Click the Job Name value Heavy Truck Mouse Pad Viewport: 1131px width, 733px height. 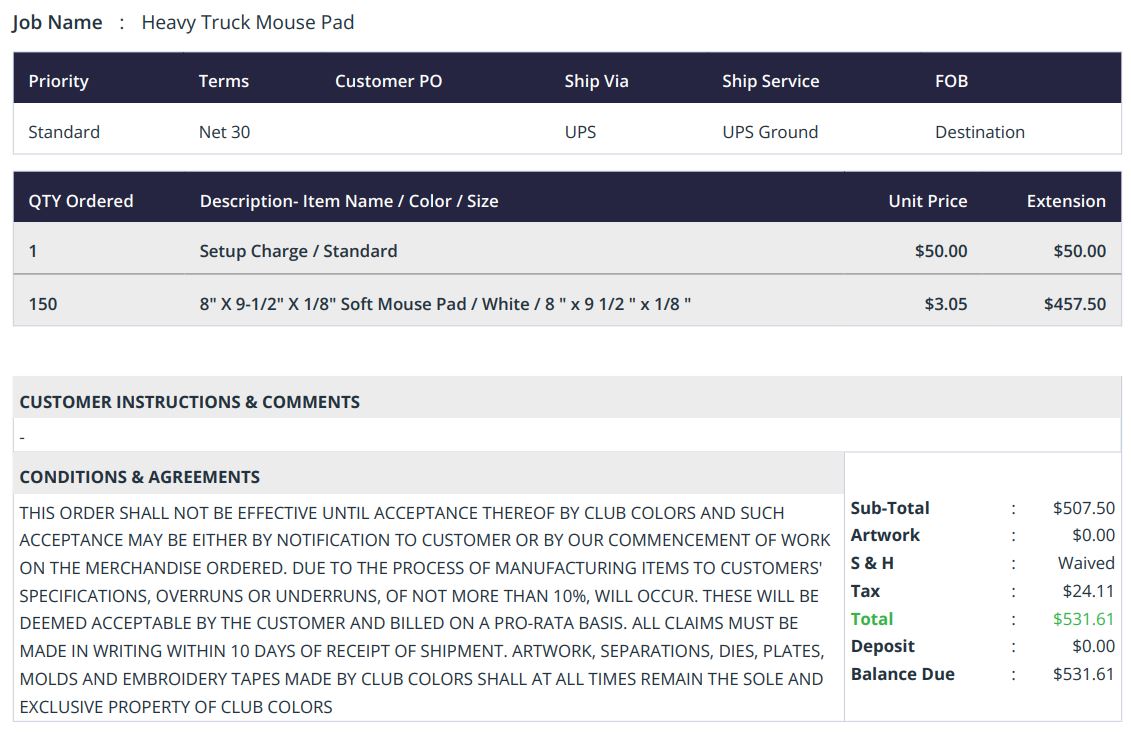(247, 22)
